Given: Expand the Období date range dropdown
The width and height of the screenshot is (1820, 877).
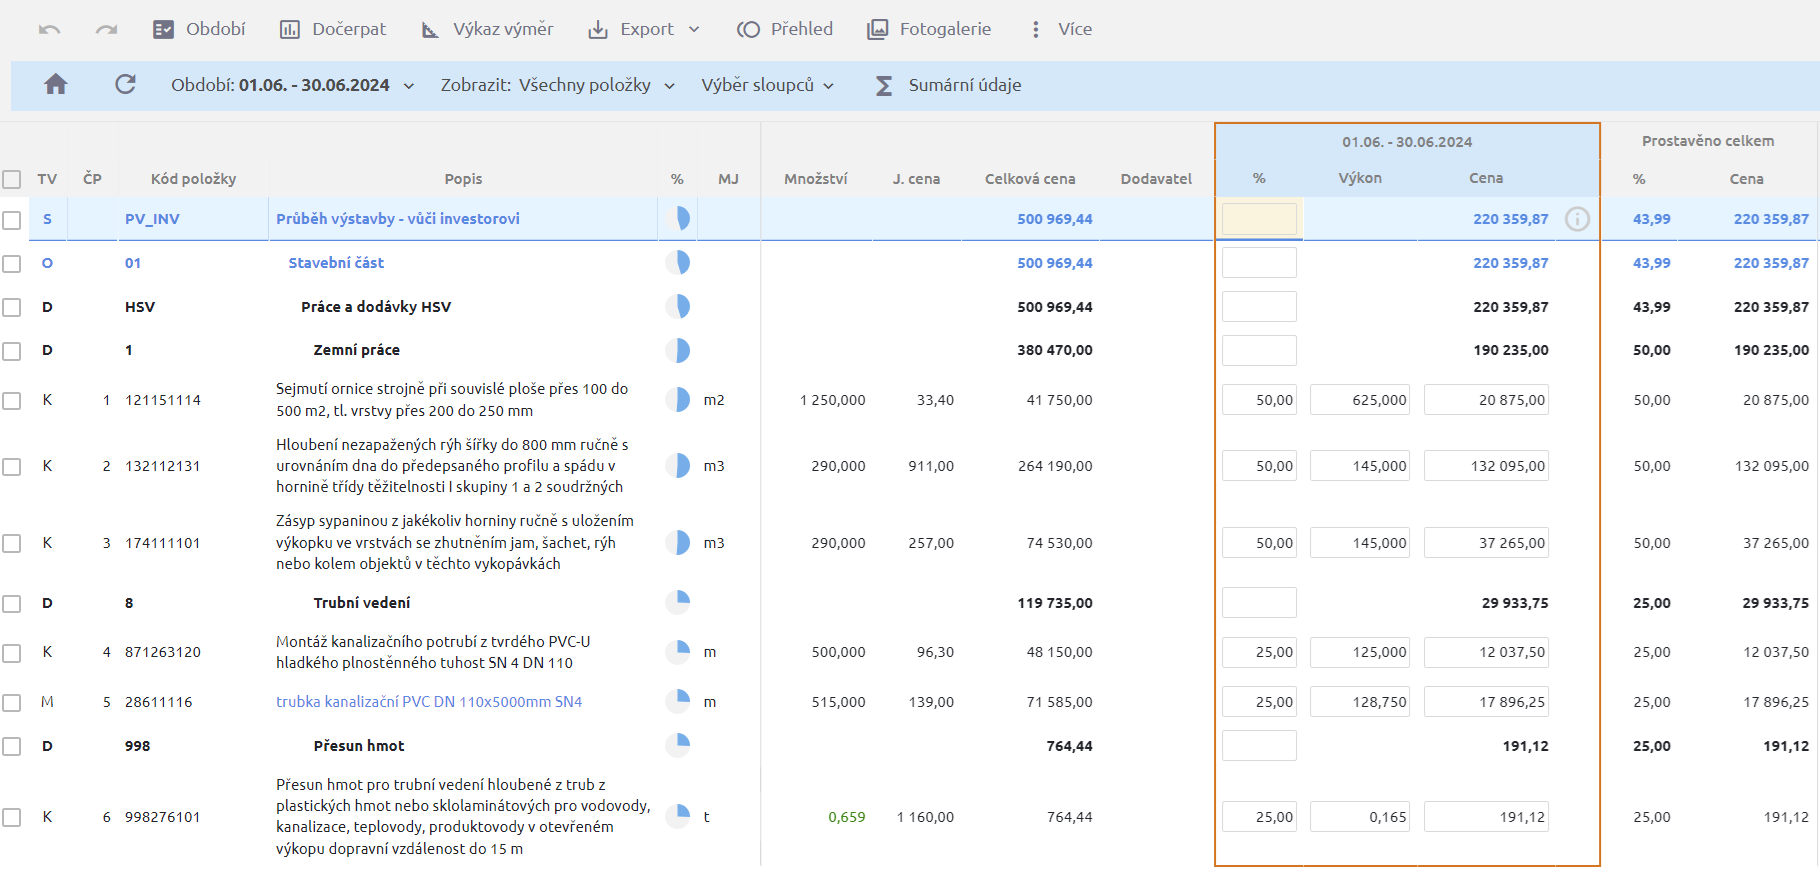Looking at the screenshot, I should coord(292,85).
